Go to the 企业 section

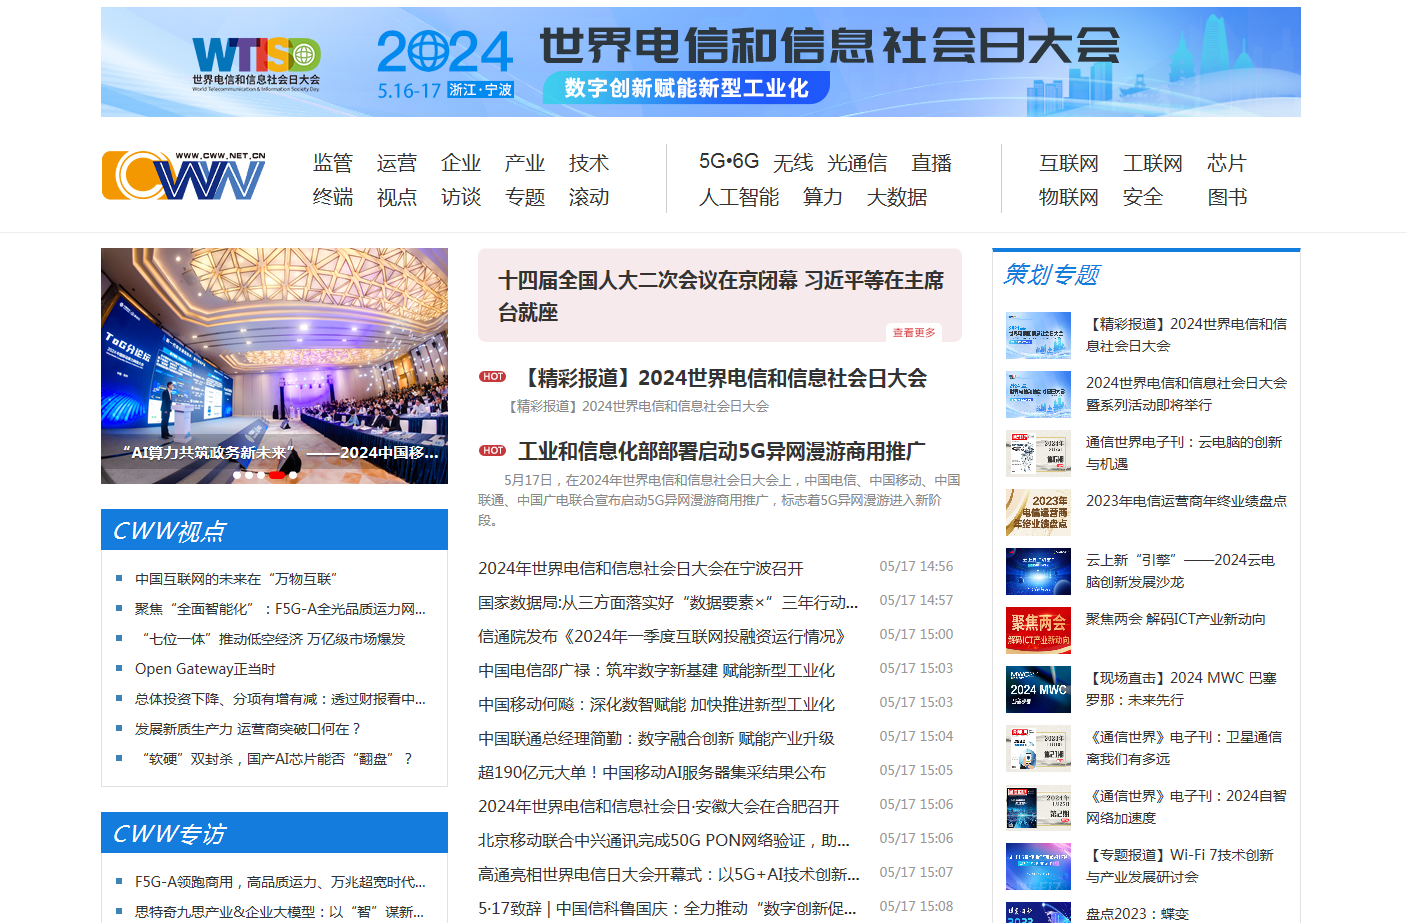tap(461, 163)
